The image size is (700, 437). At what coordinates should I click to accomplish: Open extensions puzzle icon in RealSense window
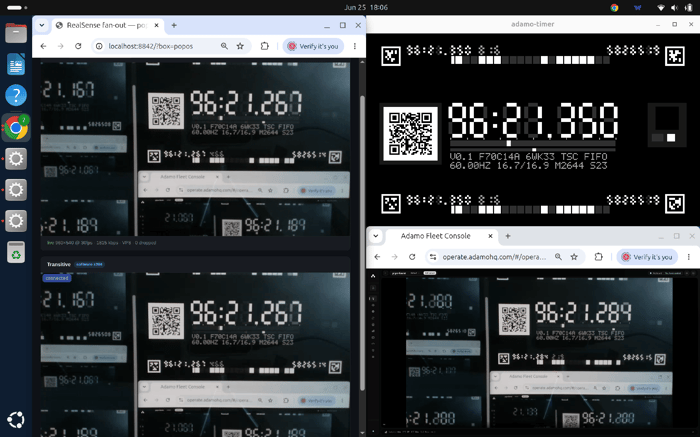(265, 46)
